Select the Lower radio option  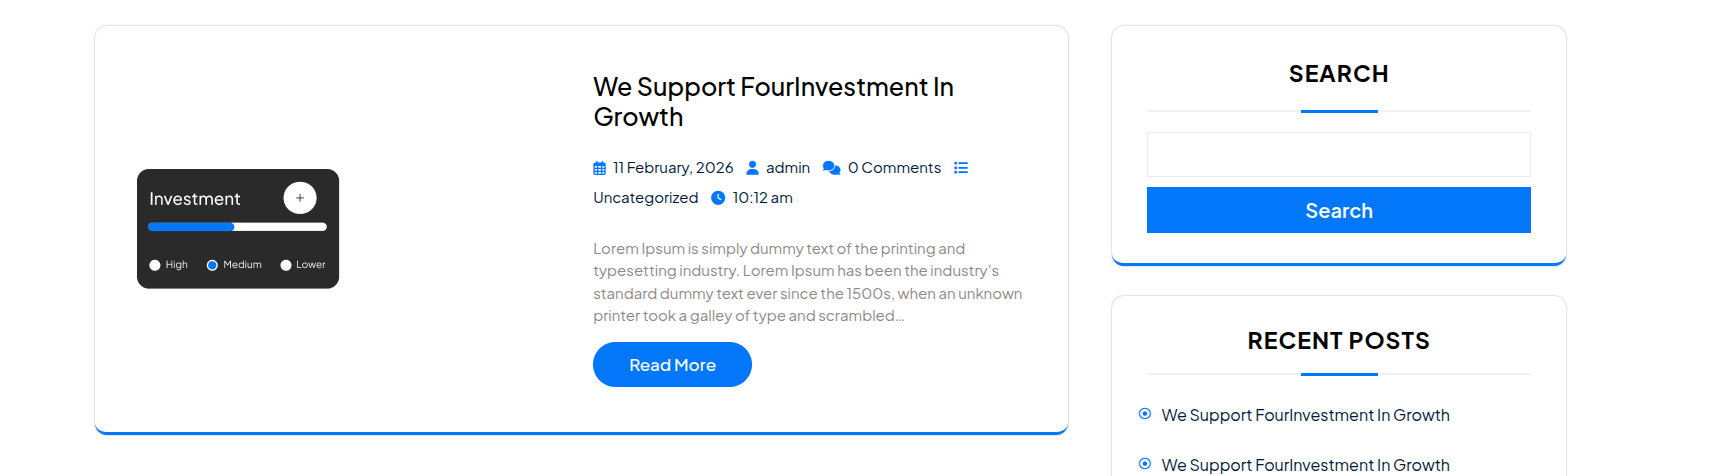point(286,265)
